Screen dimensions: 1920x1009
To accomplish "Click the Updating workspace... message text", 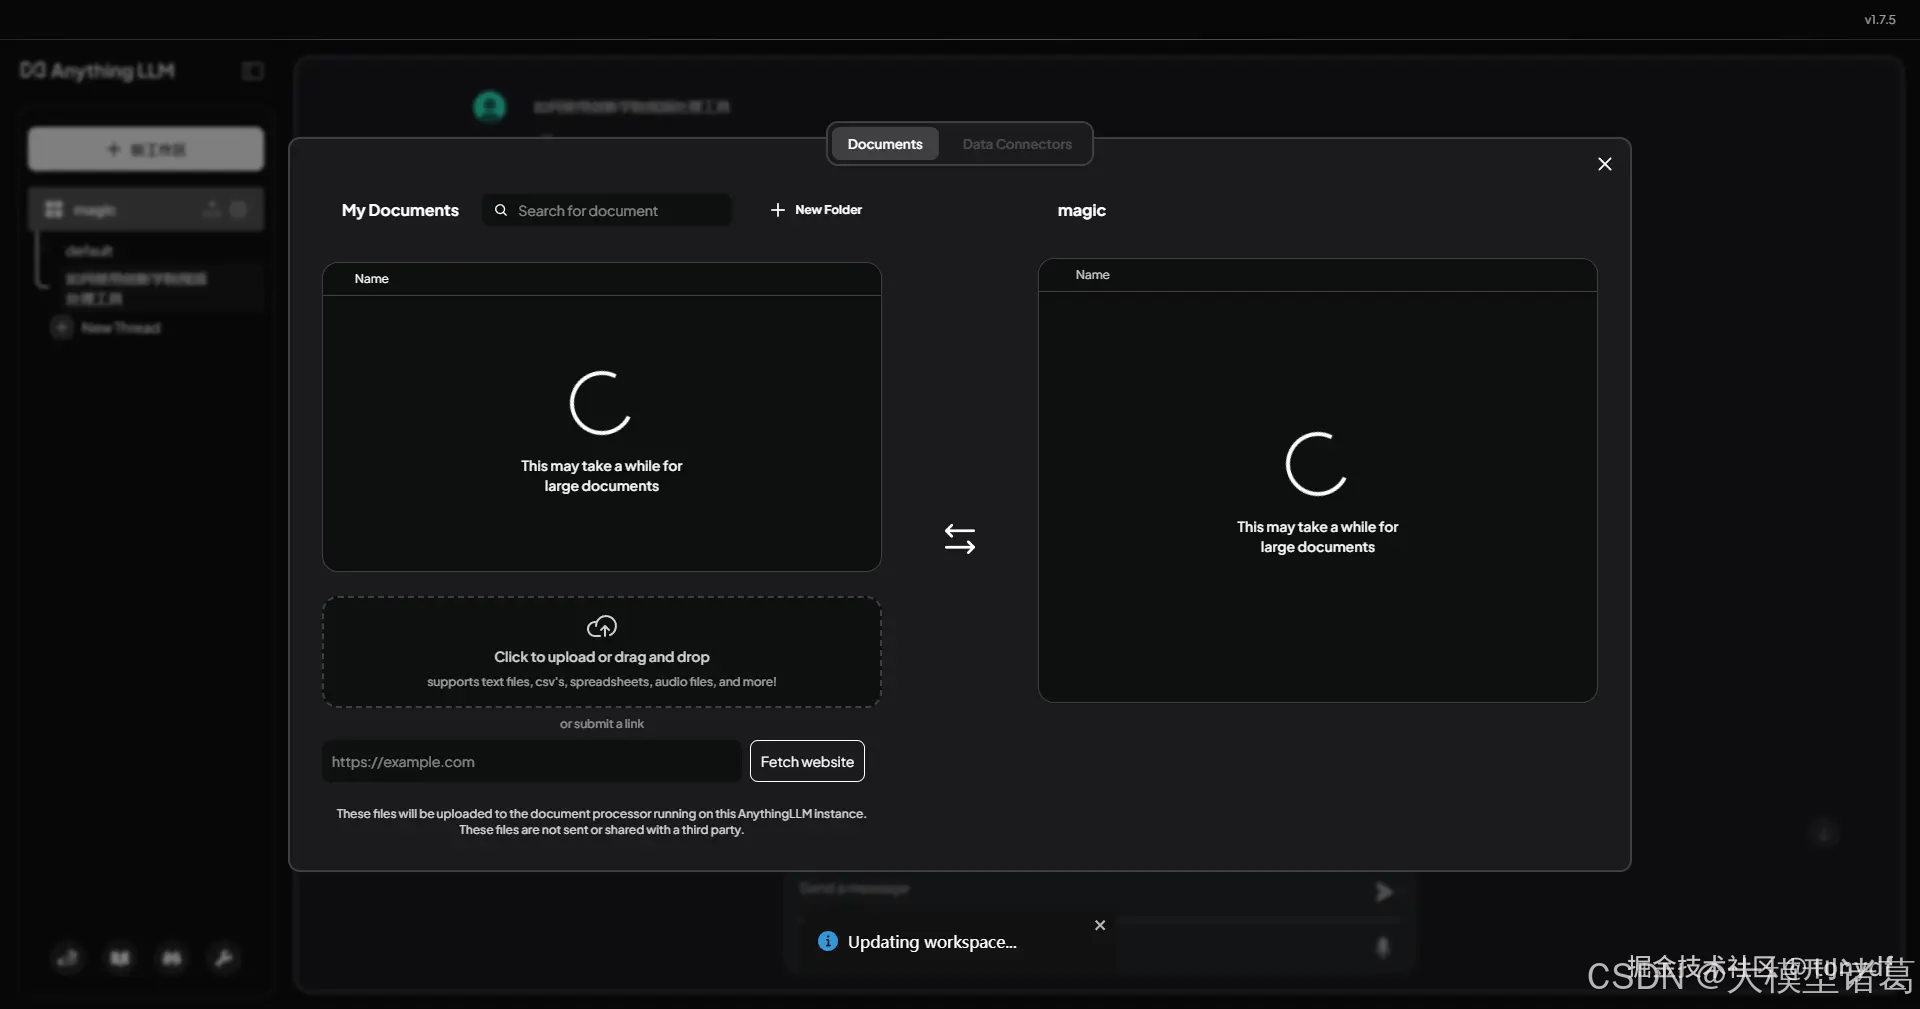I will coord(932,942).
